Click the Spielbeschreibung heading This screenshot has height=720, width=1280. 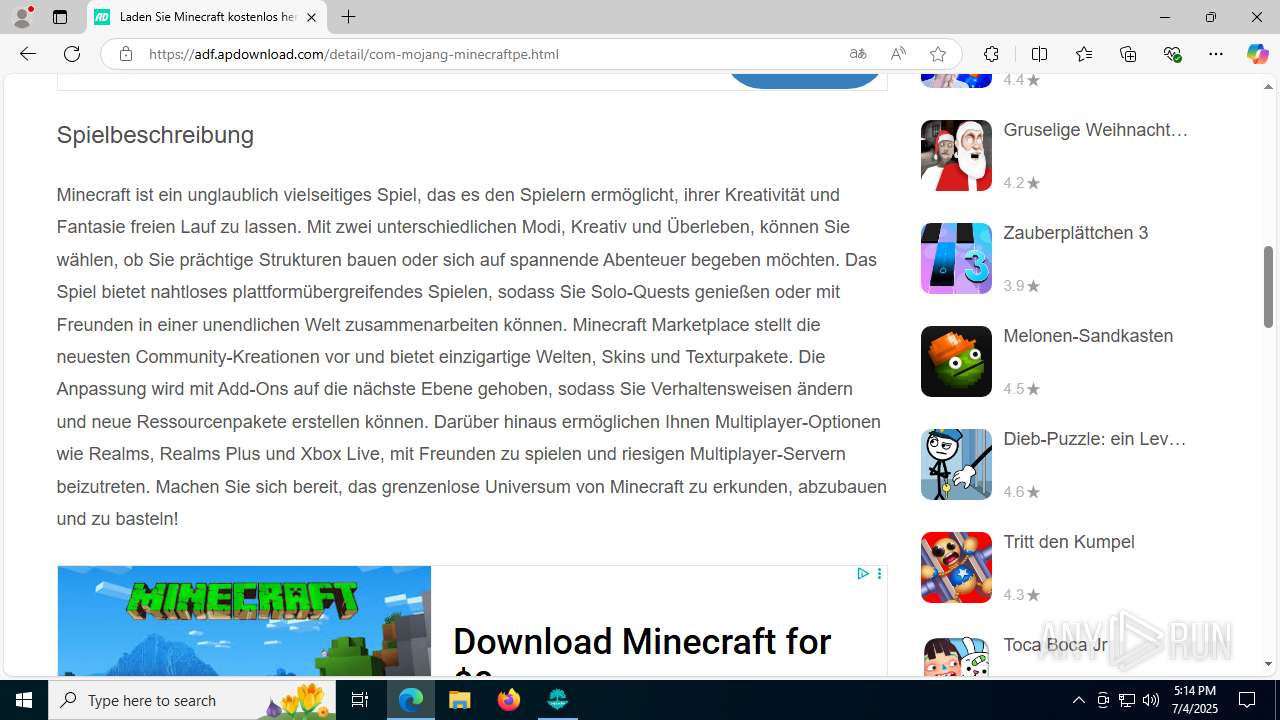pos(155,135)
